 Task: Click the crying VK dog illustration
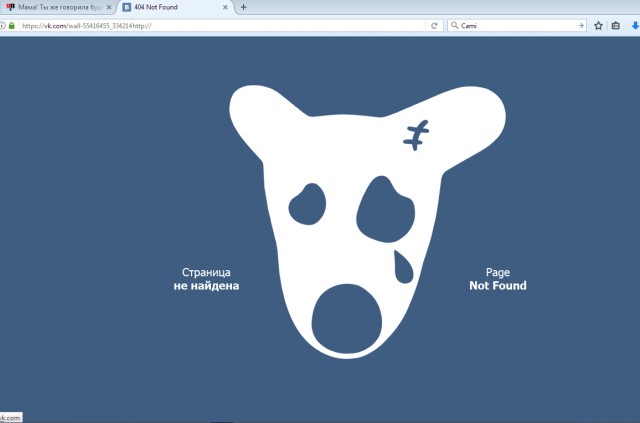point(367,222)
